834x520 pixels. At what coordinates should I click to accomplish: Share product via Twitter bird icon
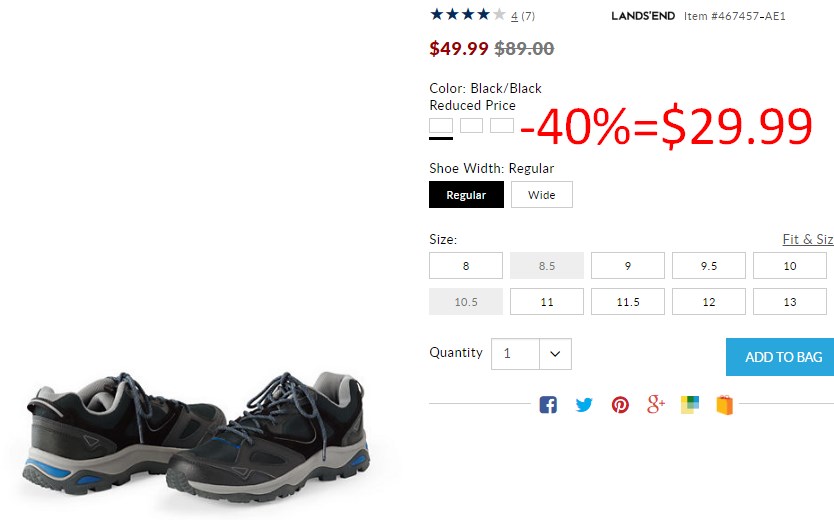584,405
